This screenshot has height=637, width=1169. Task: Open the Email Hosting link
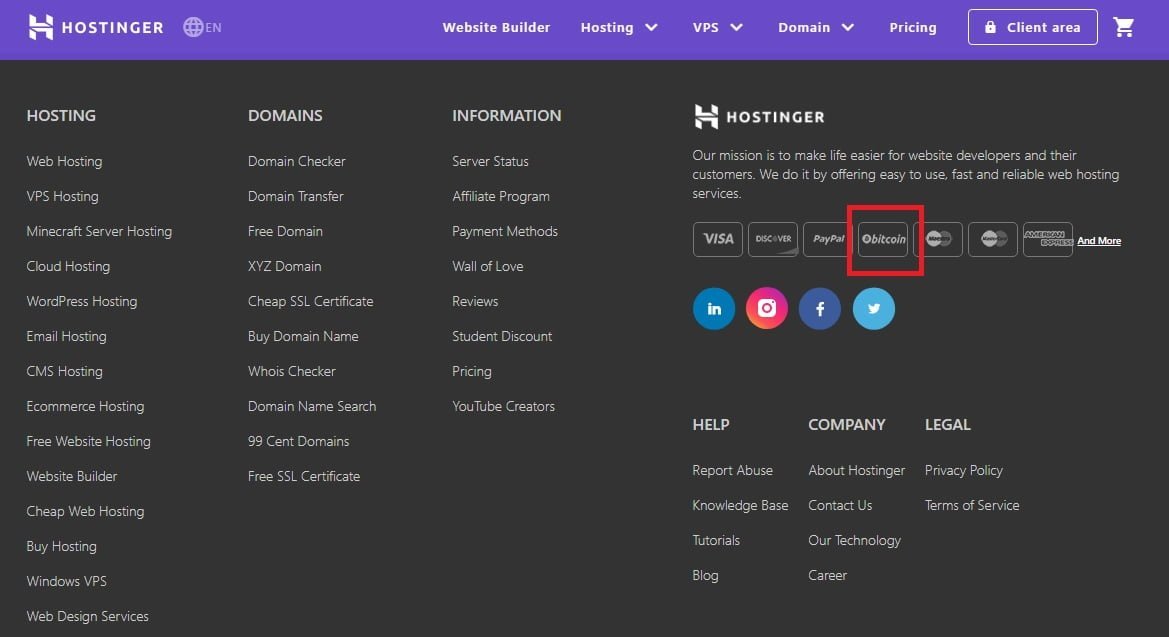pos(66,336)
